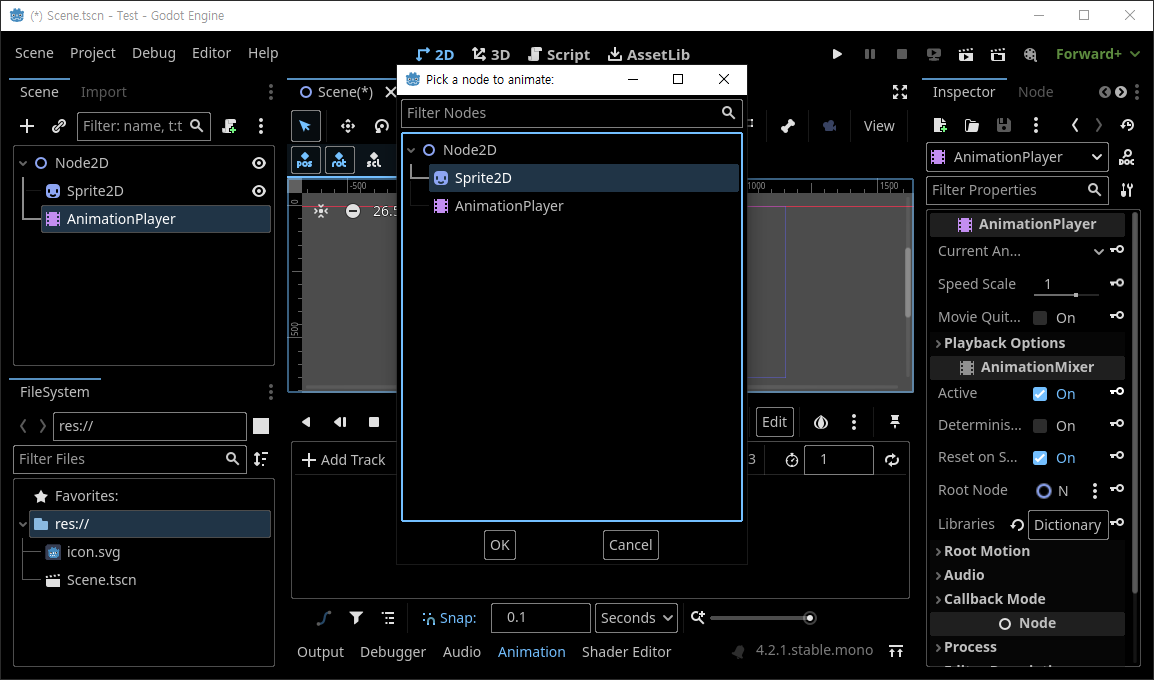This screenshot has width=1154, height=680.
Task: Run the project with the play icon
Action: click(837, 54)
